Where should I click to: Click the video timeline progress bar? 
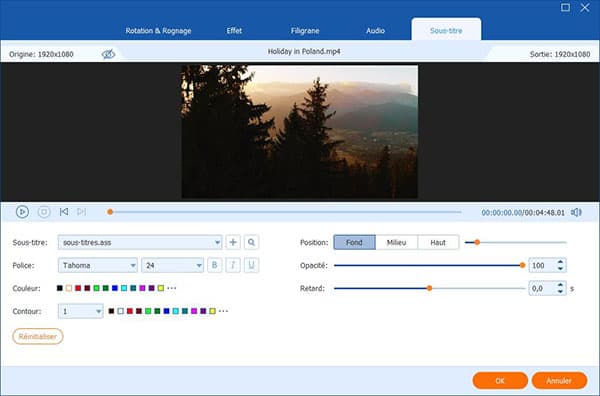tap(285, 212)
